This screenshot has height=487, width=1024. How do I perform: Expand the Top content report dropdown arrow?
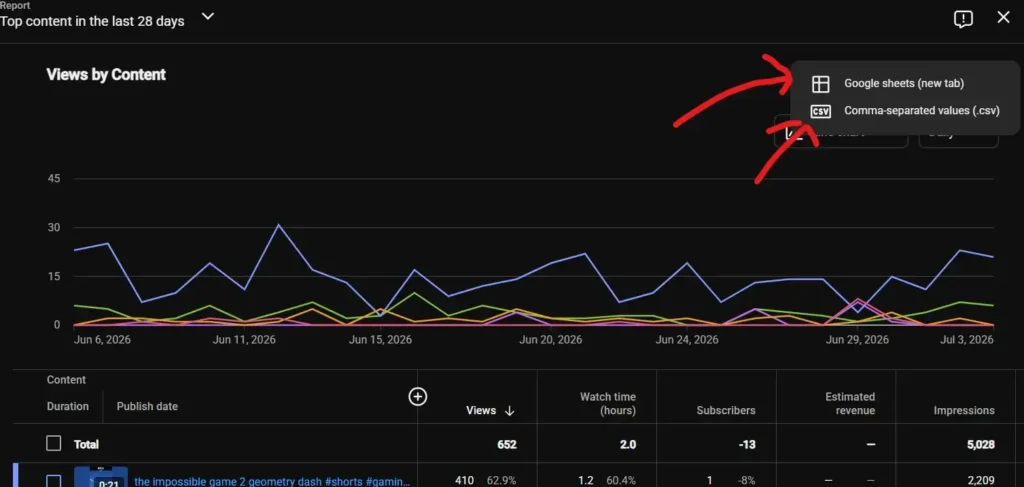click(x=208, y=16)
